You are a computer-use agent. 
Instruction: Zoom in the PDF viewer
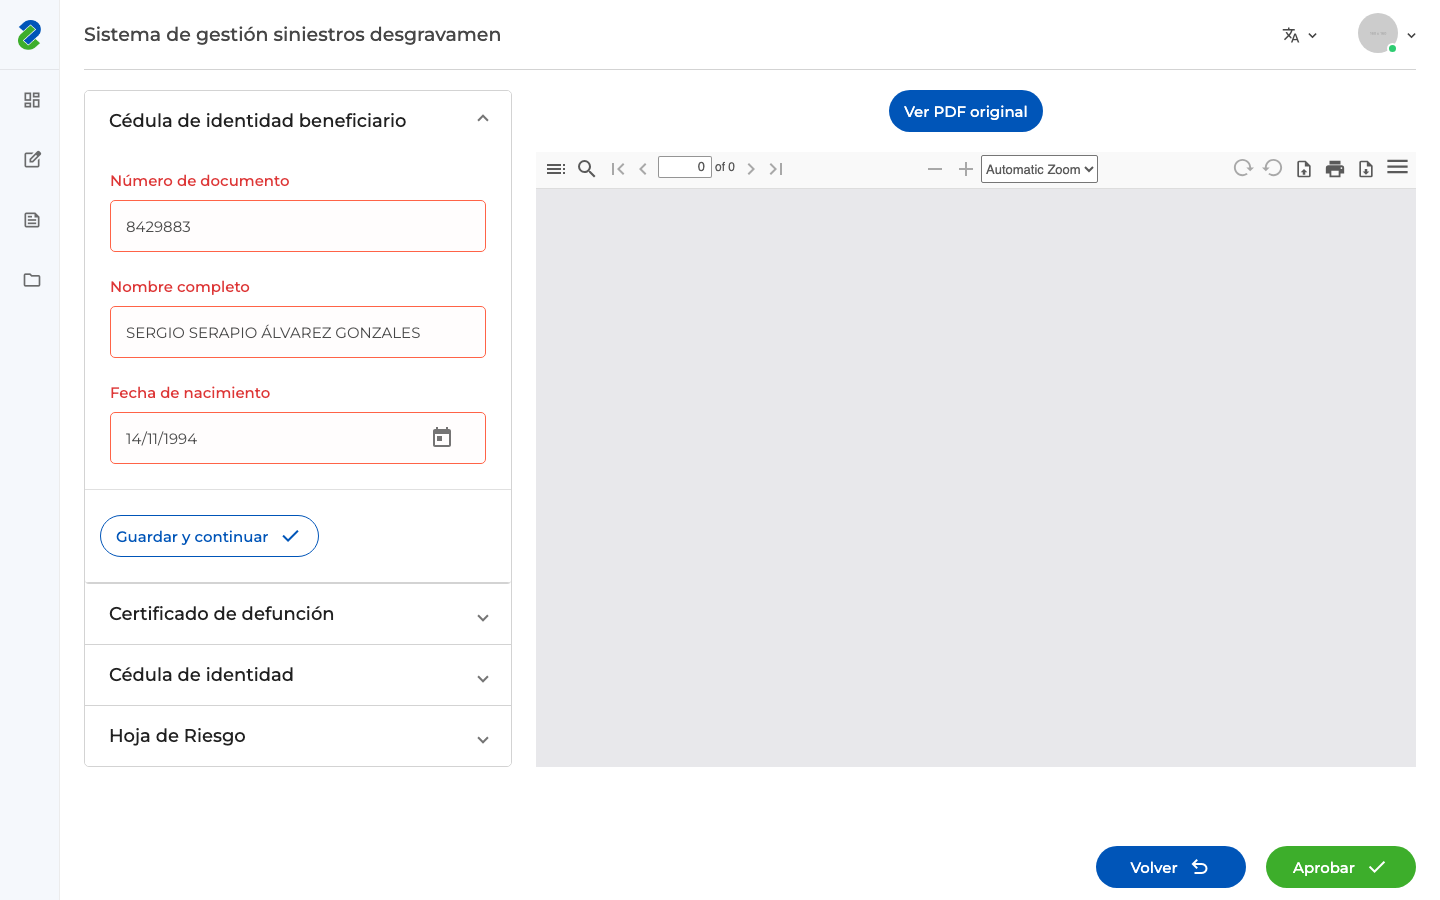(x=966, y=169)
